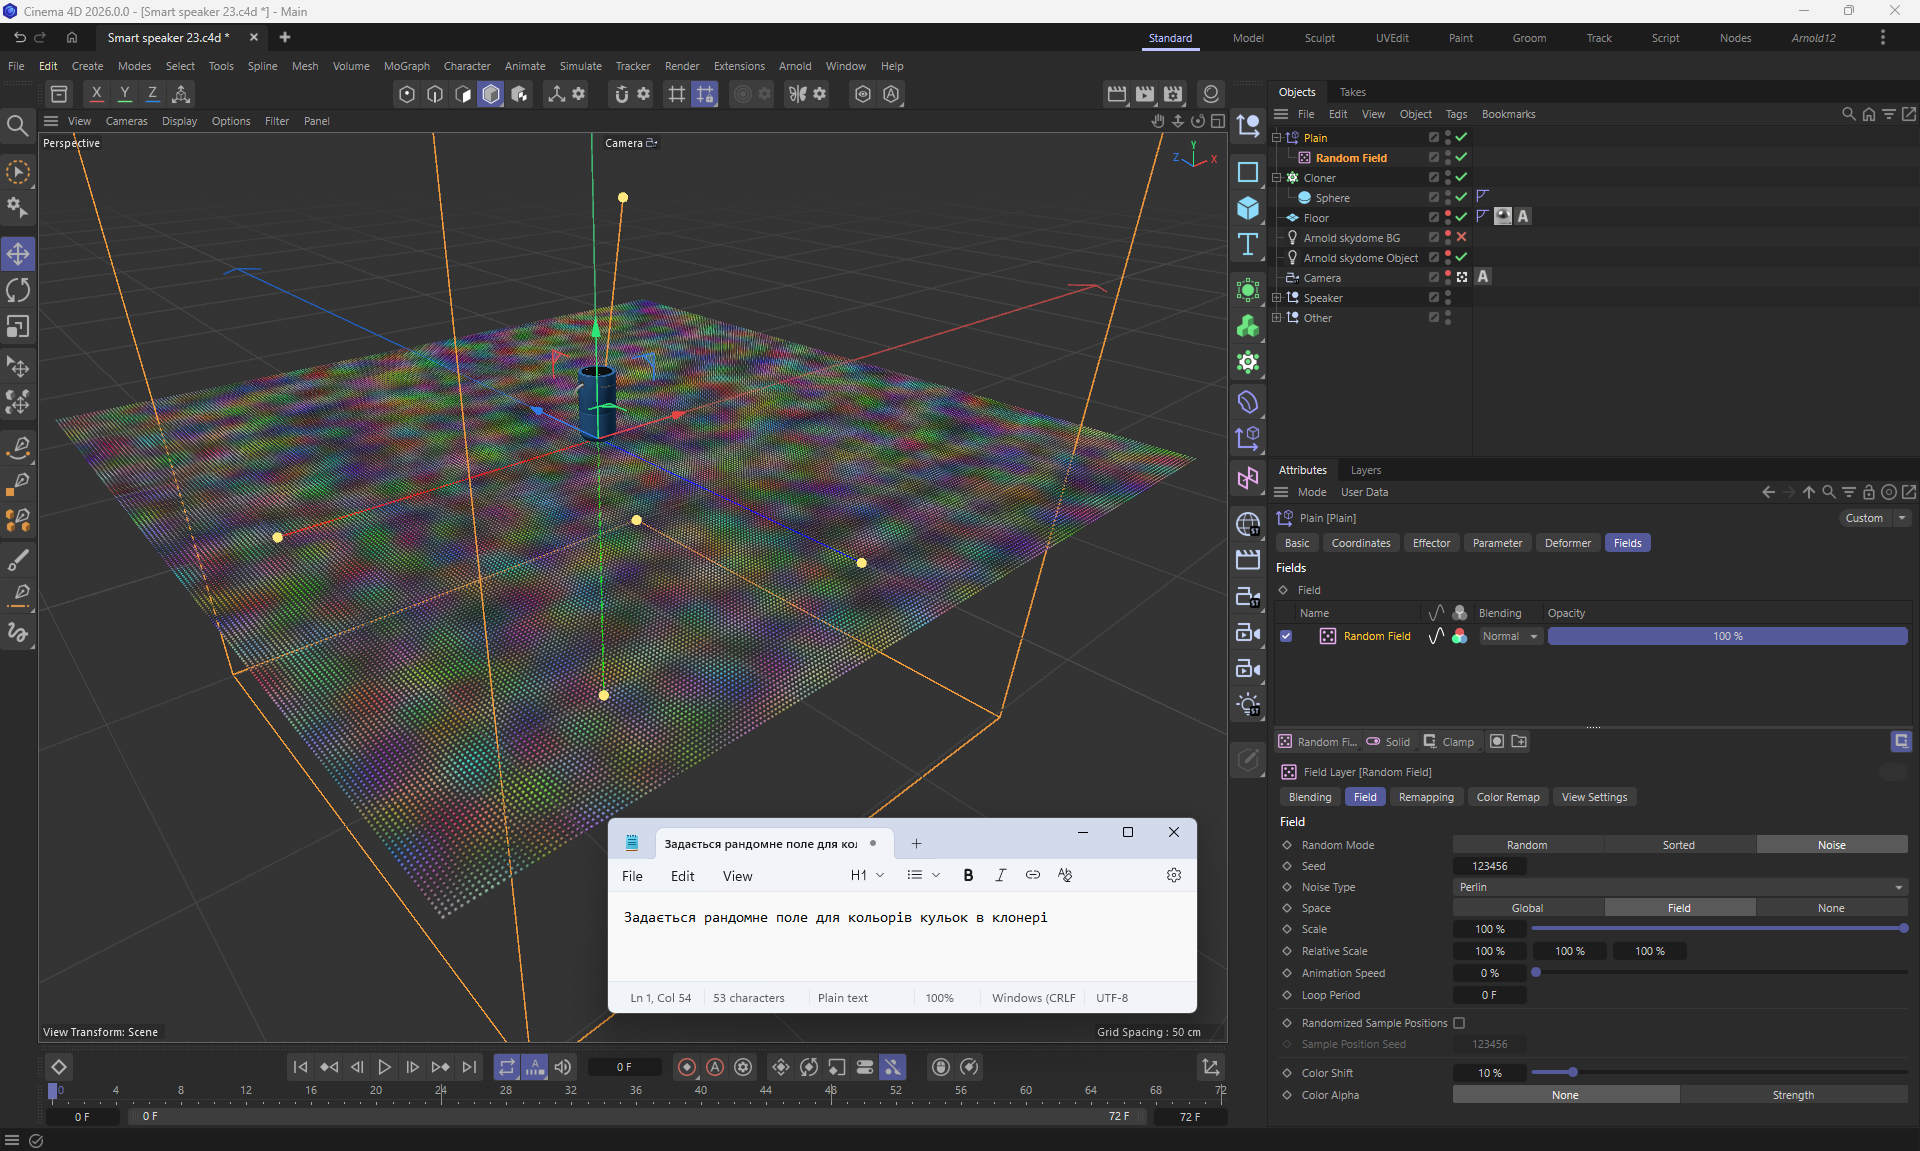Toggle Arnold skydome BG enable mark

click(1461, 237)
